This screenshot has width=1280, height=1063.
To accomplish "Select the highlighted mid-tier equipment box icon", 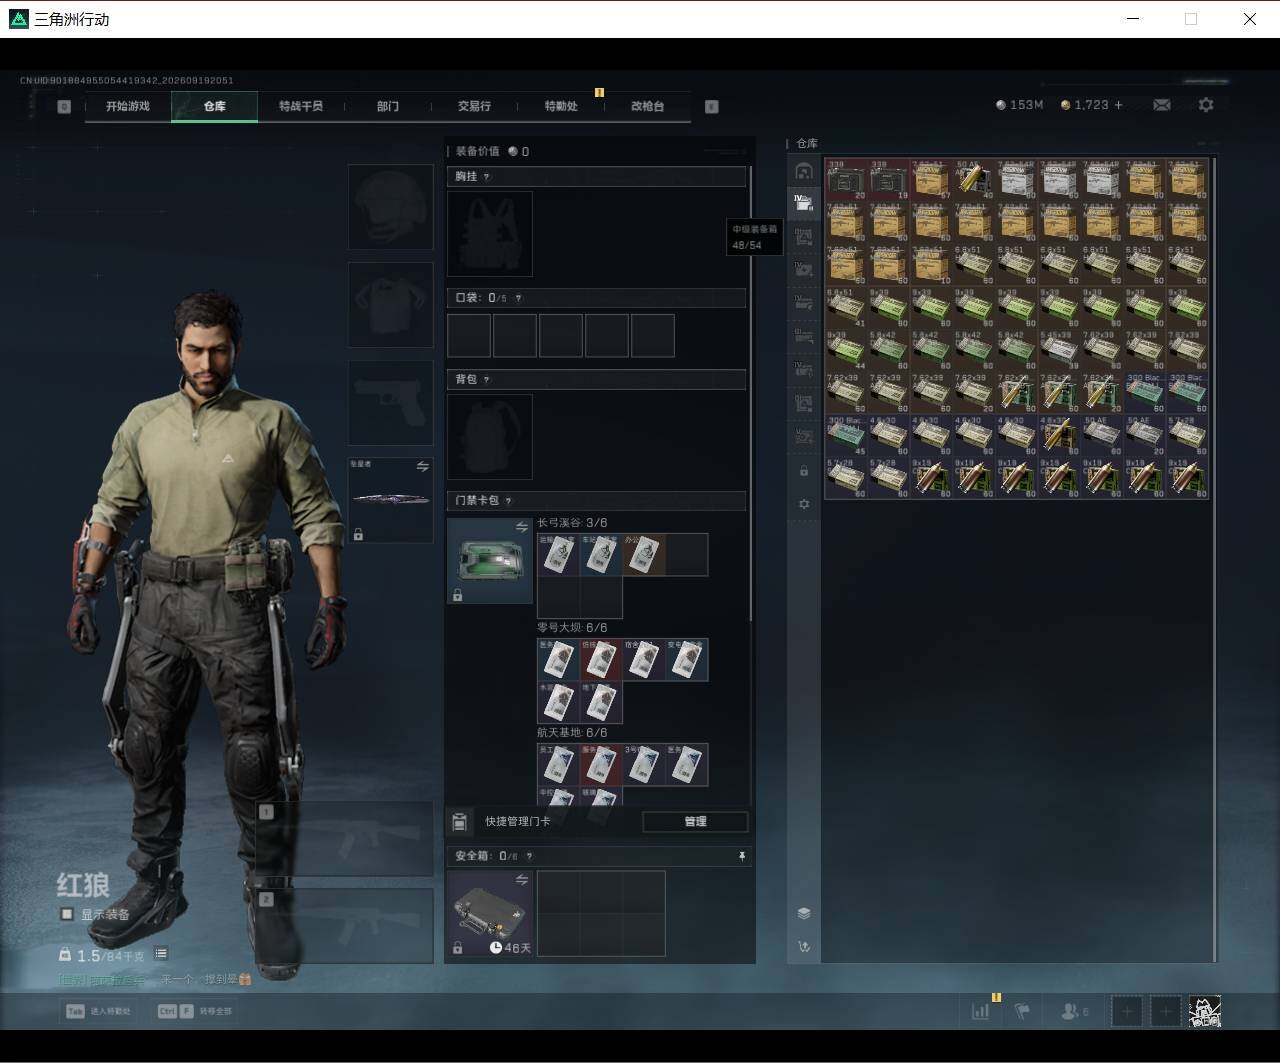I will [803, 204].
